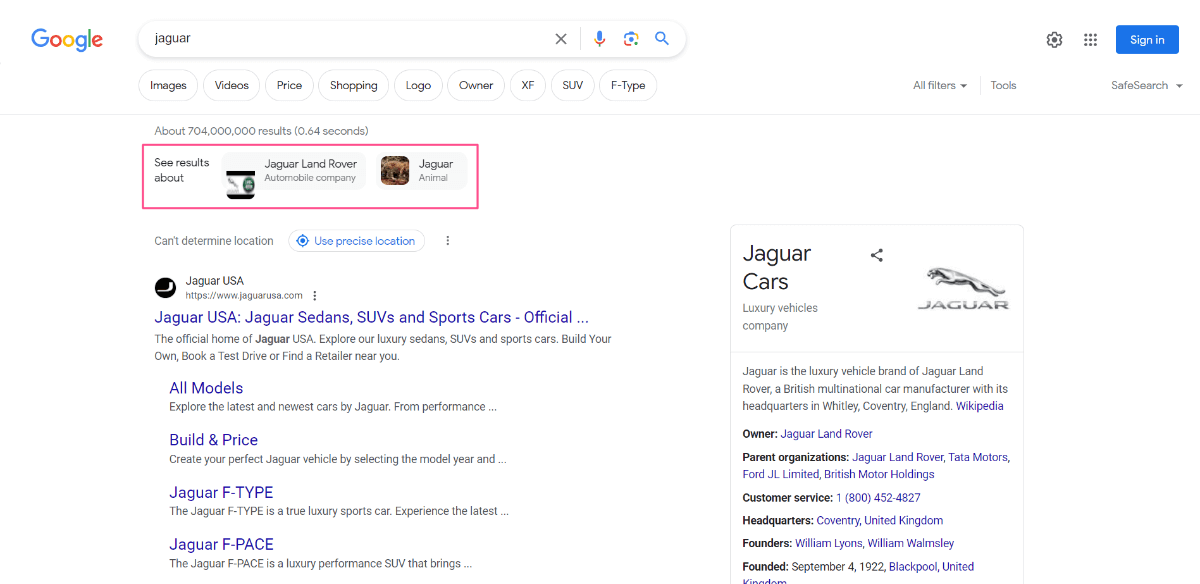1200x584 pixels.
Task: Click Jaguar Land Rover link beside Owner
Action: pyautogui.click(x=827, y=434)
